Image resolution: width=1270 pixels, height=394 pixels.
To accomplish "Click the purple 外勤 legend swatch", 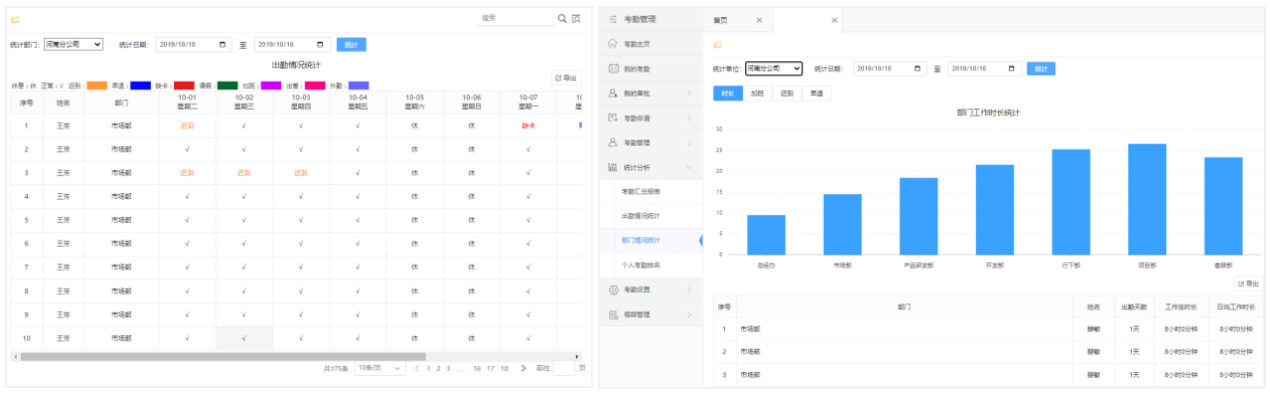I will pyautogui.click(x=358, y=86).
